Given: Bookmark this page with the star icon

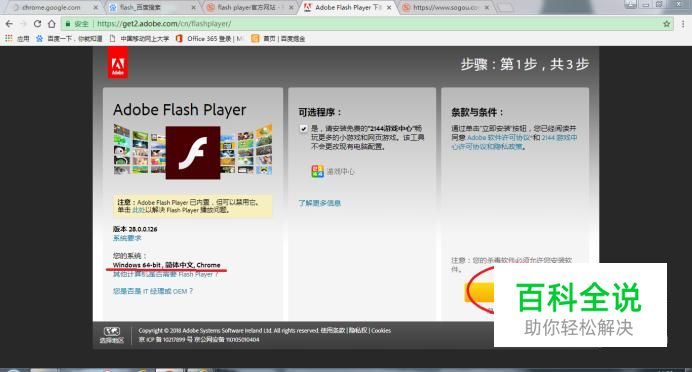Looking at the screenshot, I should coord(666,24).
